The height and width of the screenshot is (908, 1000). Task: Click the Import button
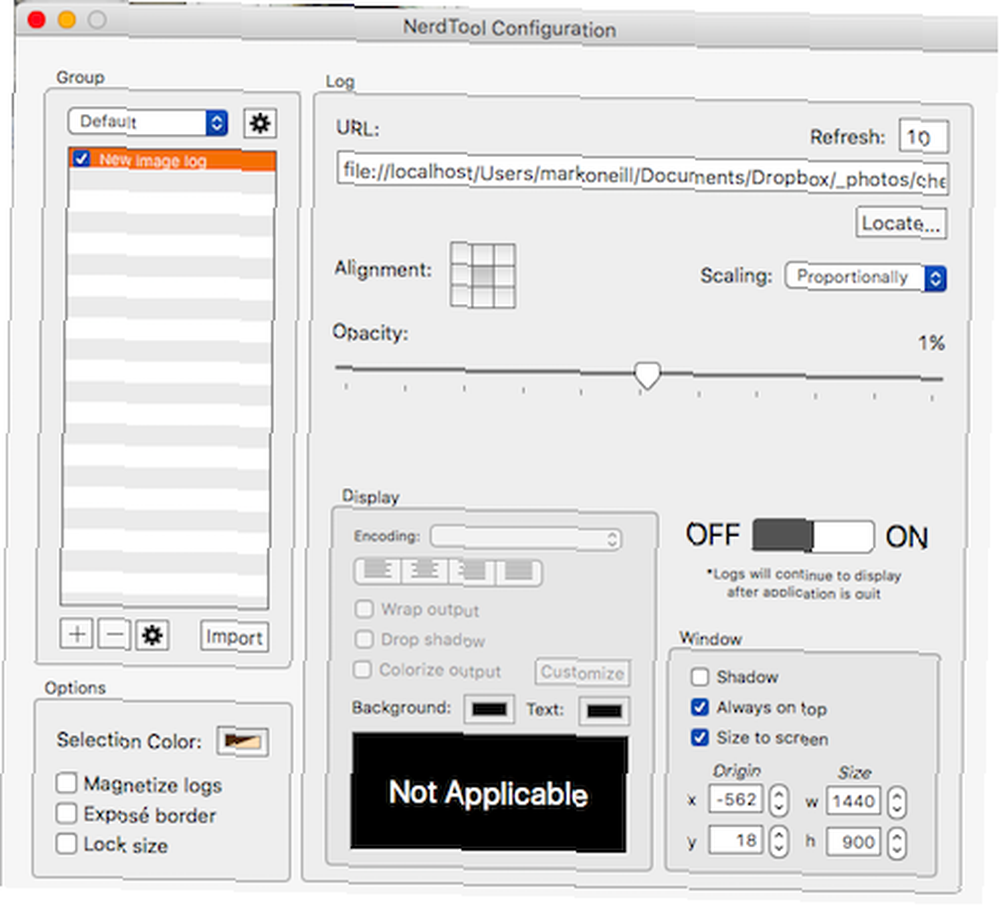click(x=234, y=636)
